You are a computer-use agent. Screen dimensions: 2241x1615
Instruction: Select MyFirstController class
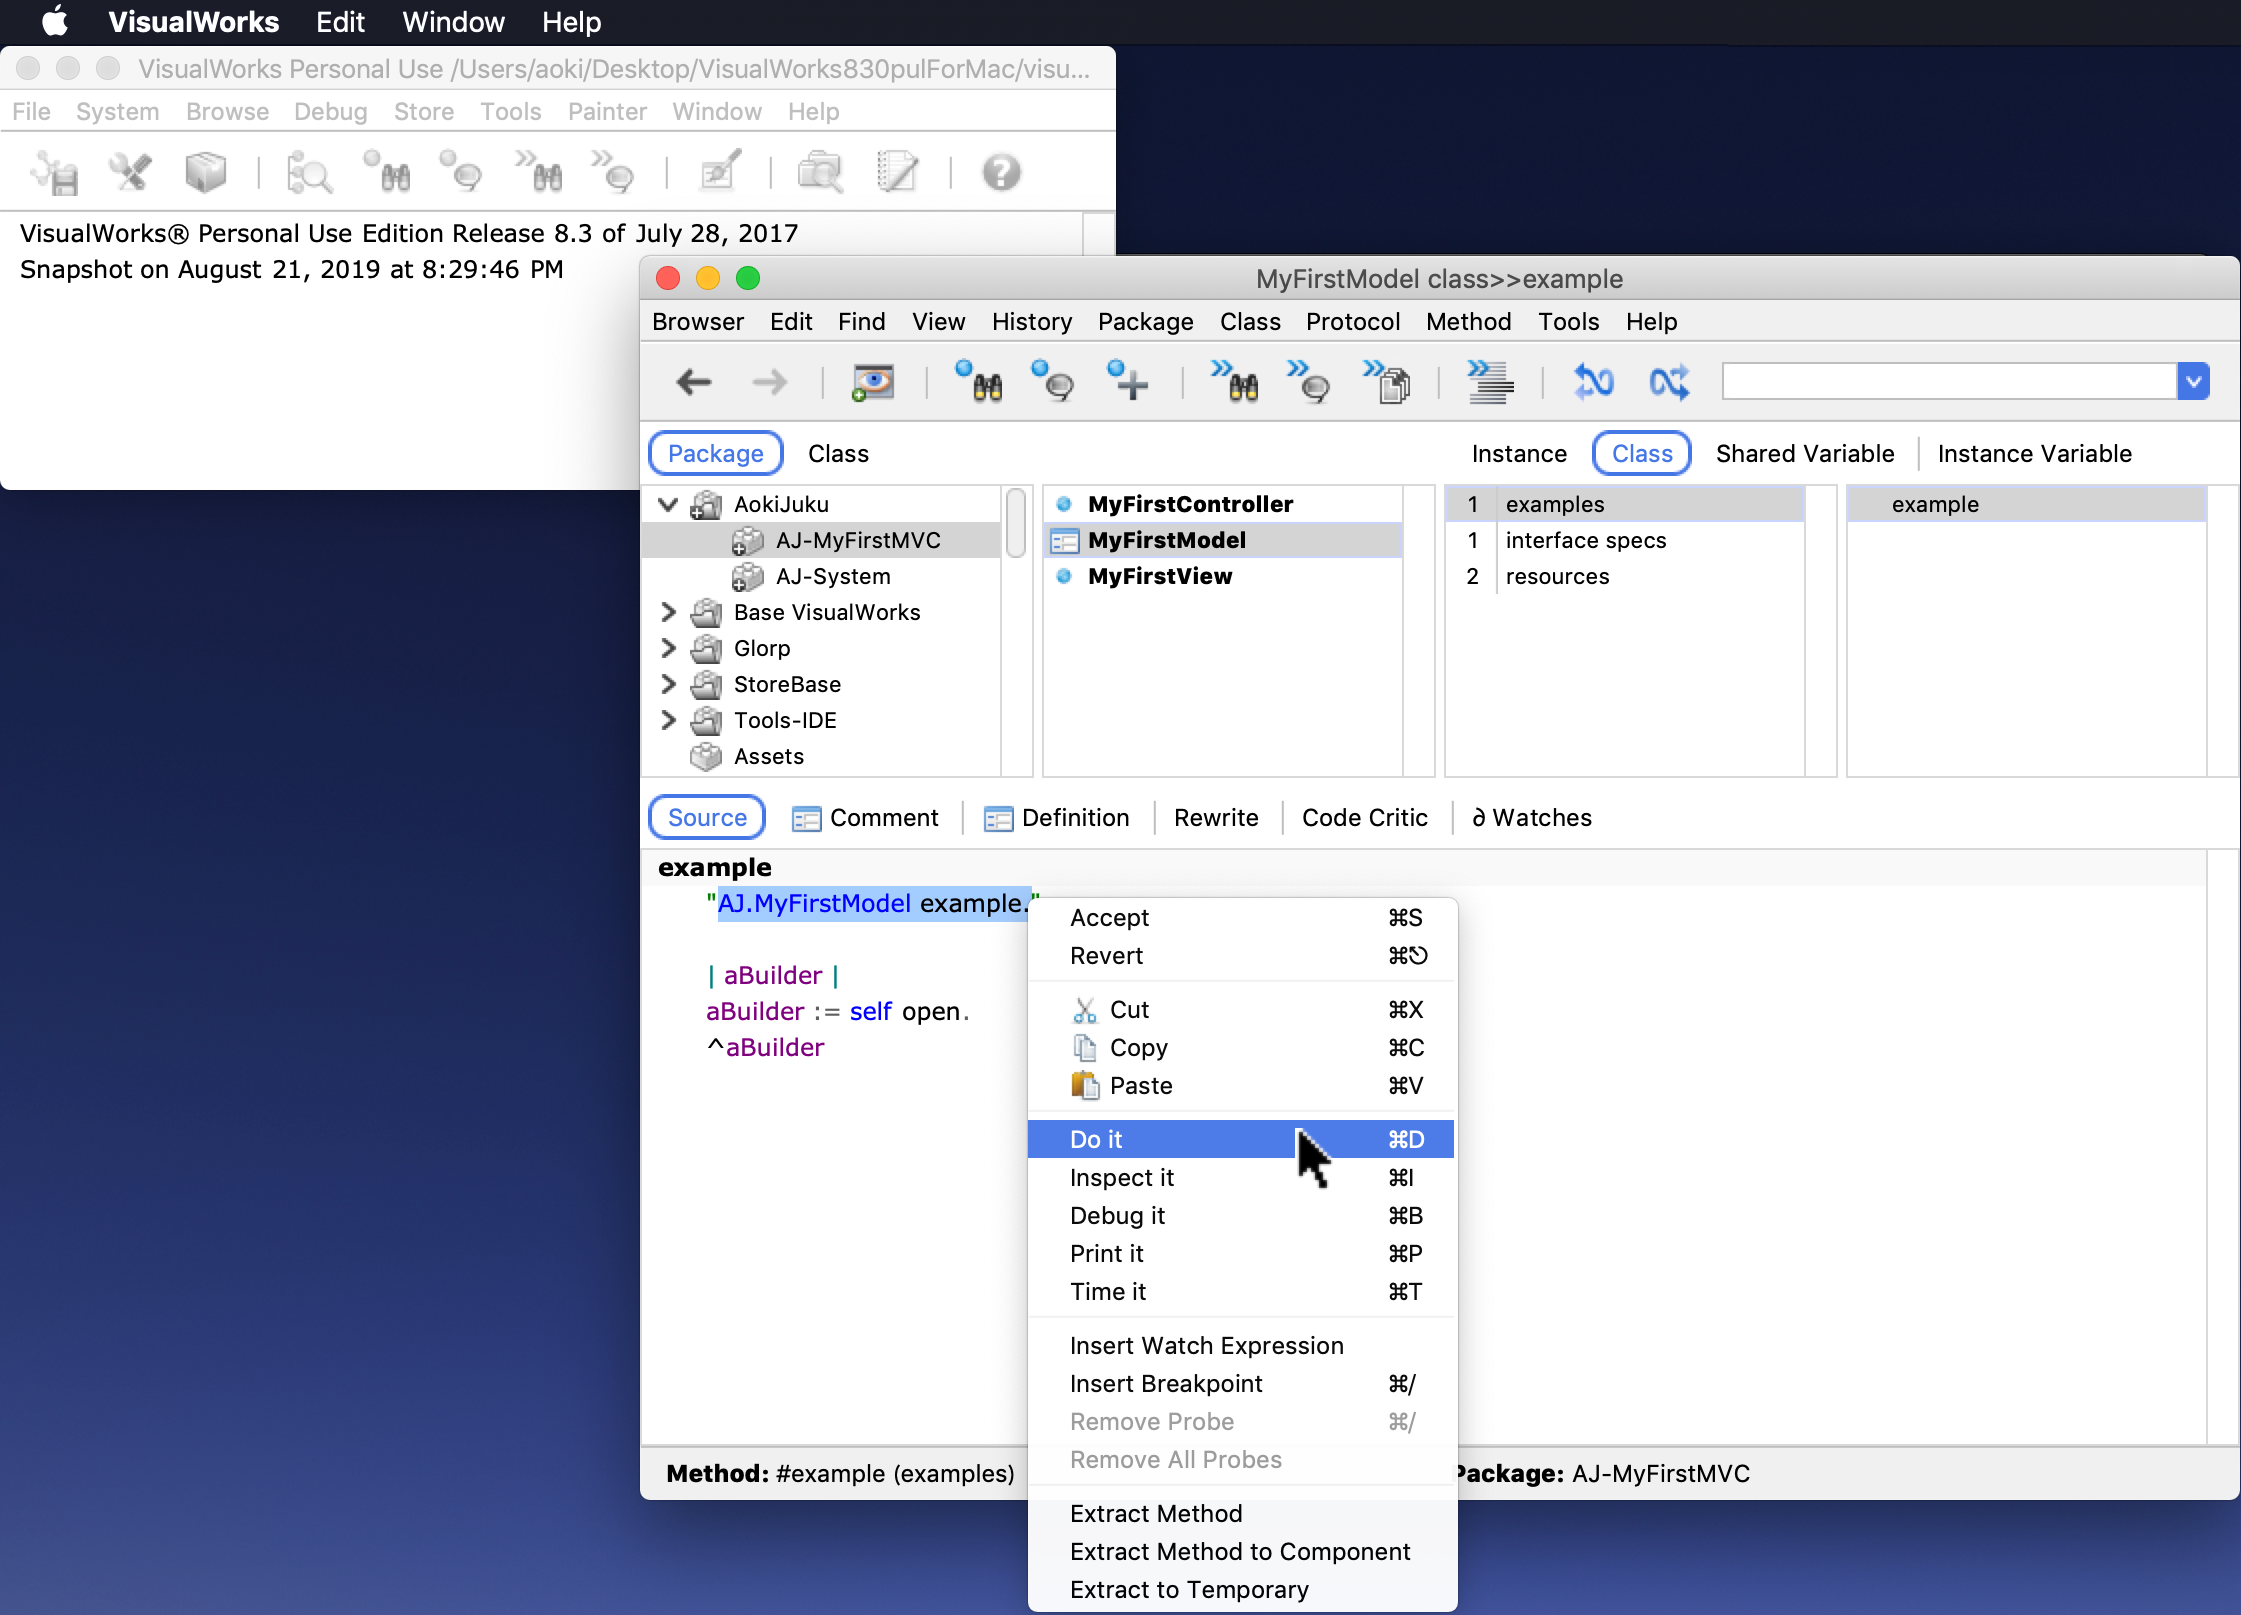tap(1224, 504)
